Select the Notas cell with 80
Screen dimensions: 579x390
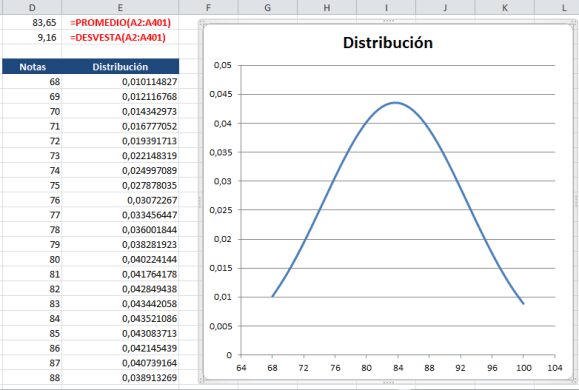coord(32,259)
